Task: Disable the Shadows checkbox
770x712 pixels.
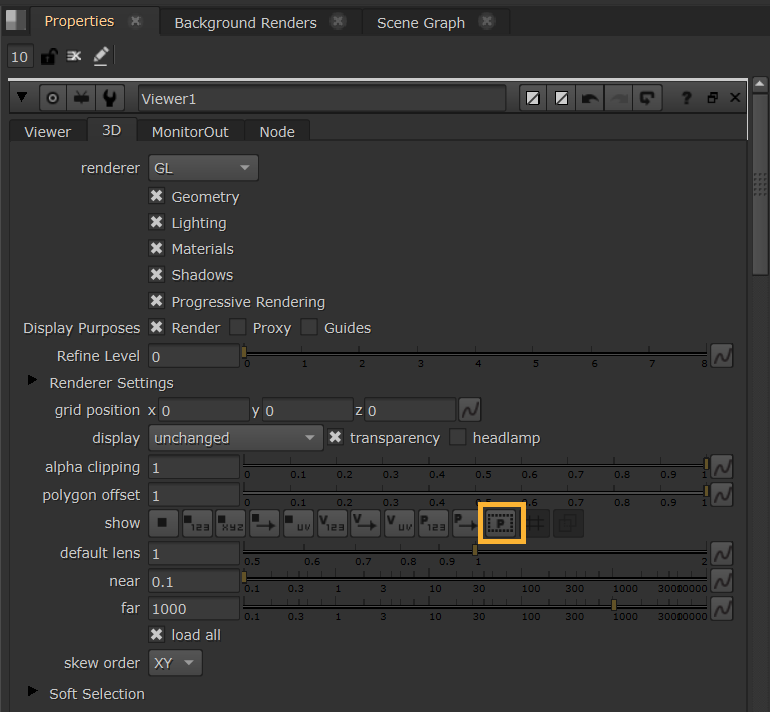Action: click(157, 275)
